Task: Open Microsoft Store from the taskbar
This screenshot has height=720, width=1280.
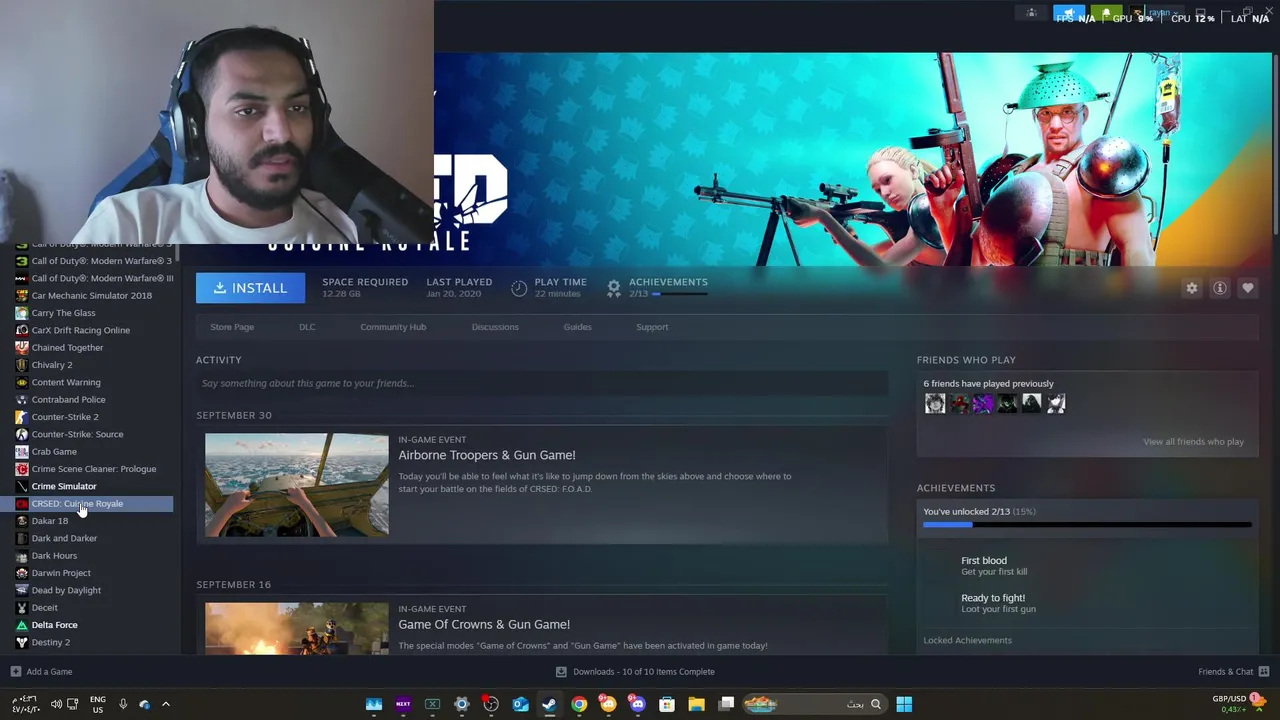Action: point(667,704)
